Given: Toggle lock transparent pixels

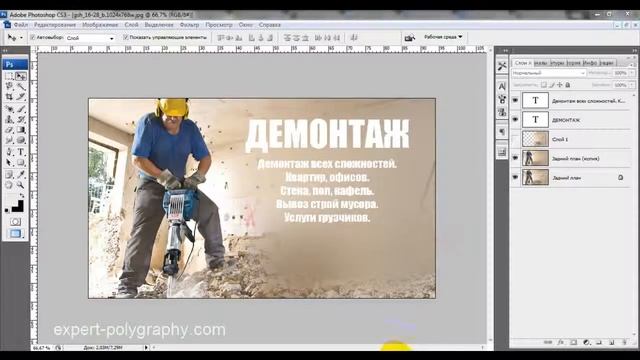Looking at the screenshot, I should [544, 85].
